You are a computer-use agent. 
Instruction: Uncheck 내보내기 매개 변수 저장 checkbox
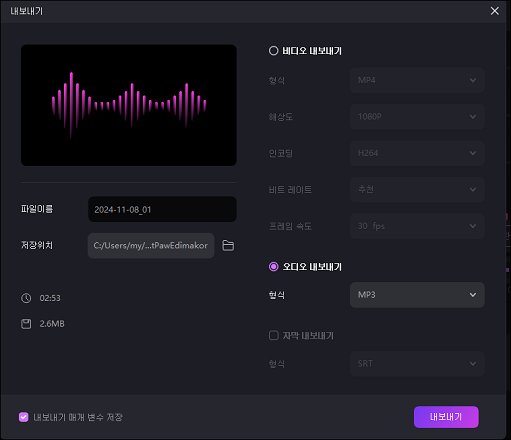coord(24,417)
